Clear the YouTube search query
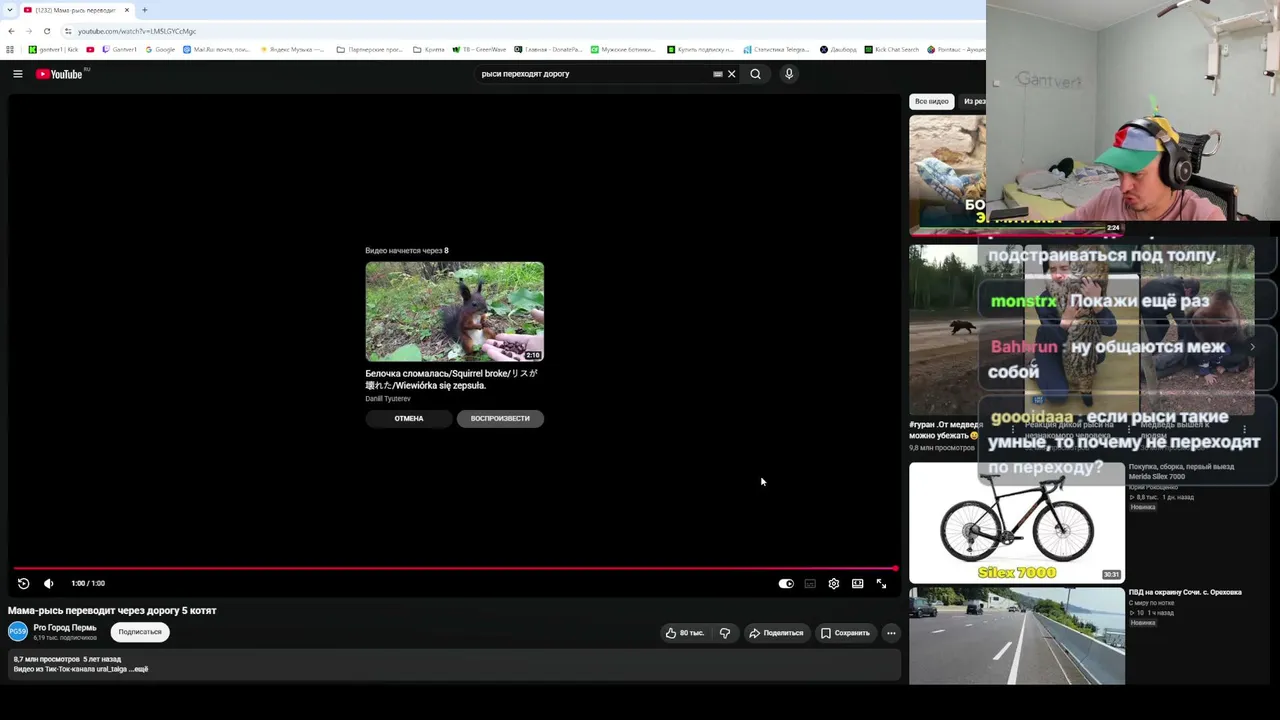Image resolution: width=1280 pixels, height=720 pixels. [x=731, y=74]
